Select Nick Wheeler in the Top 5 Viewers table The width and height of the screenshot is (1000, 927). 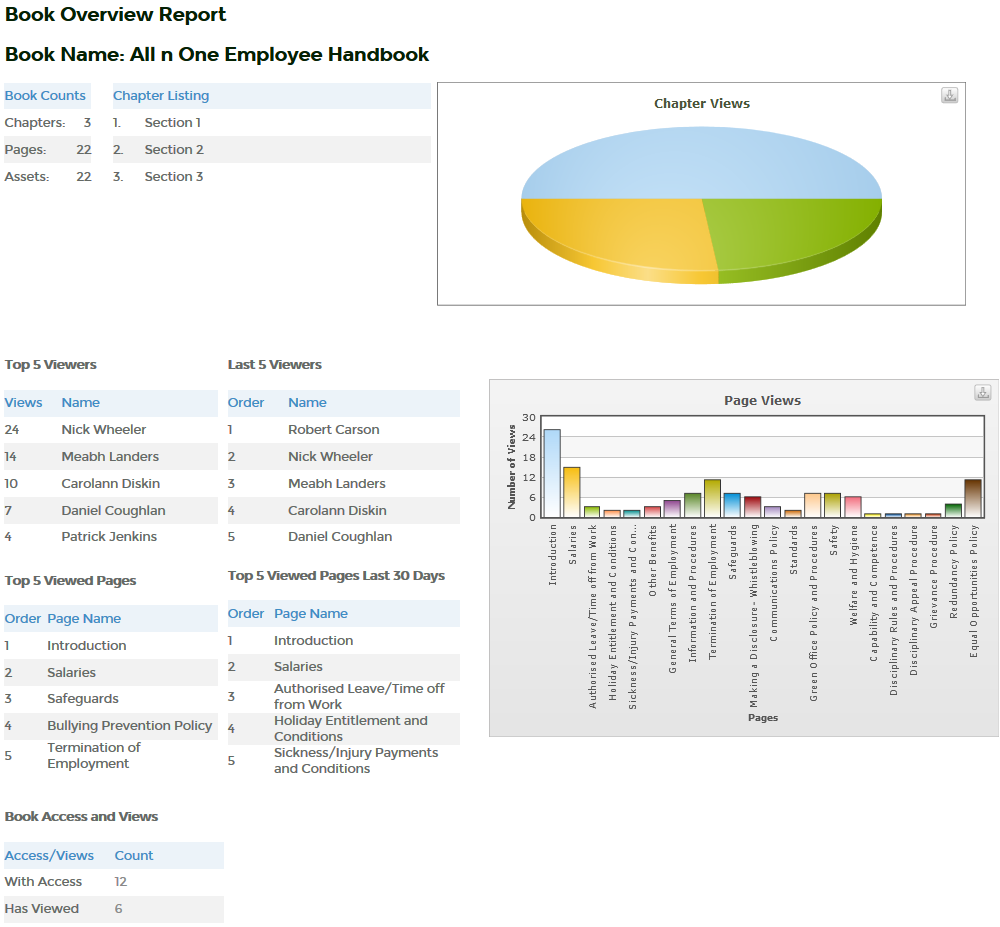(x=104, y=430)
